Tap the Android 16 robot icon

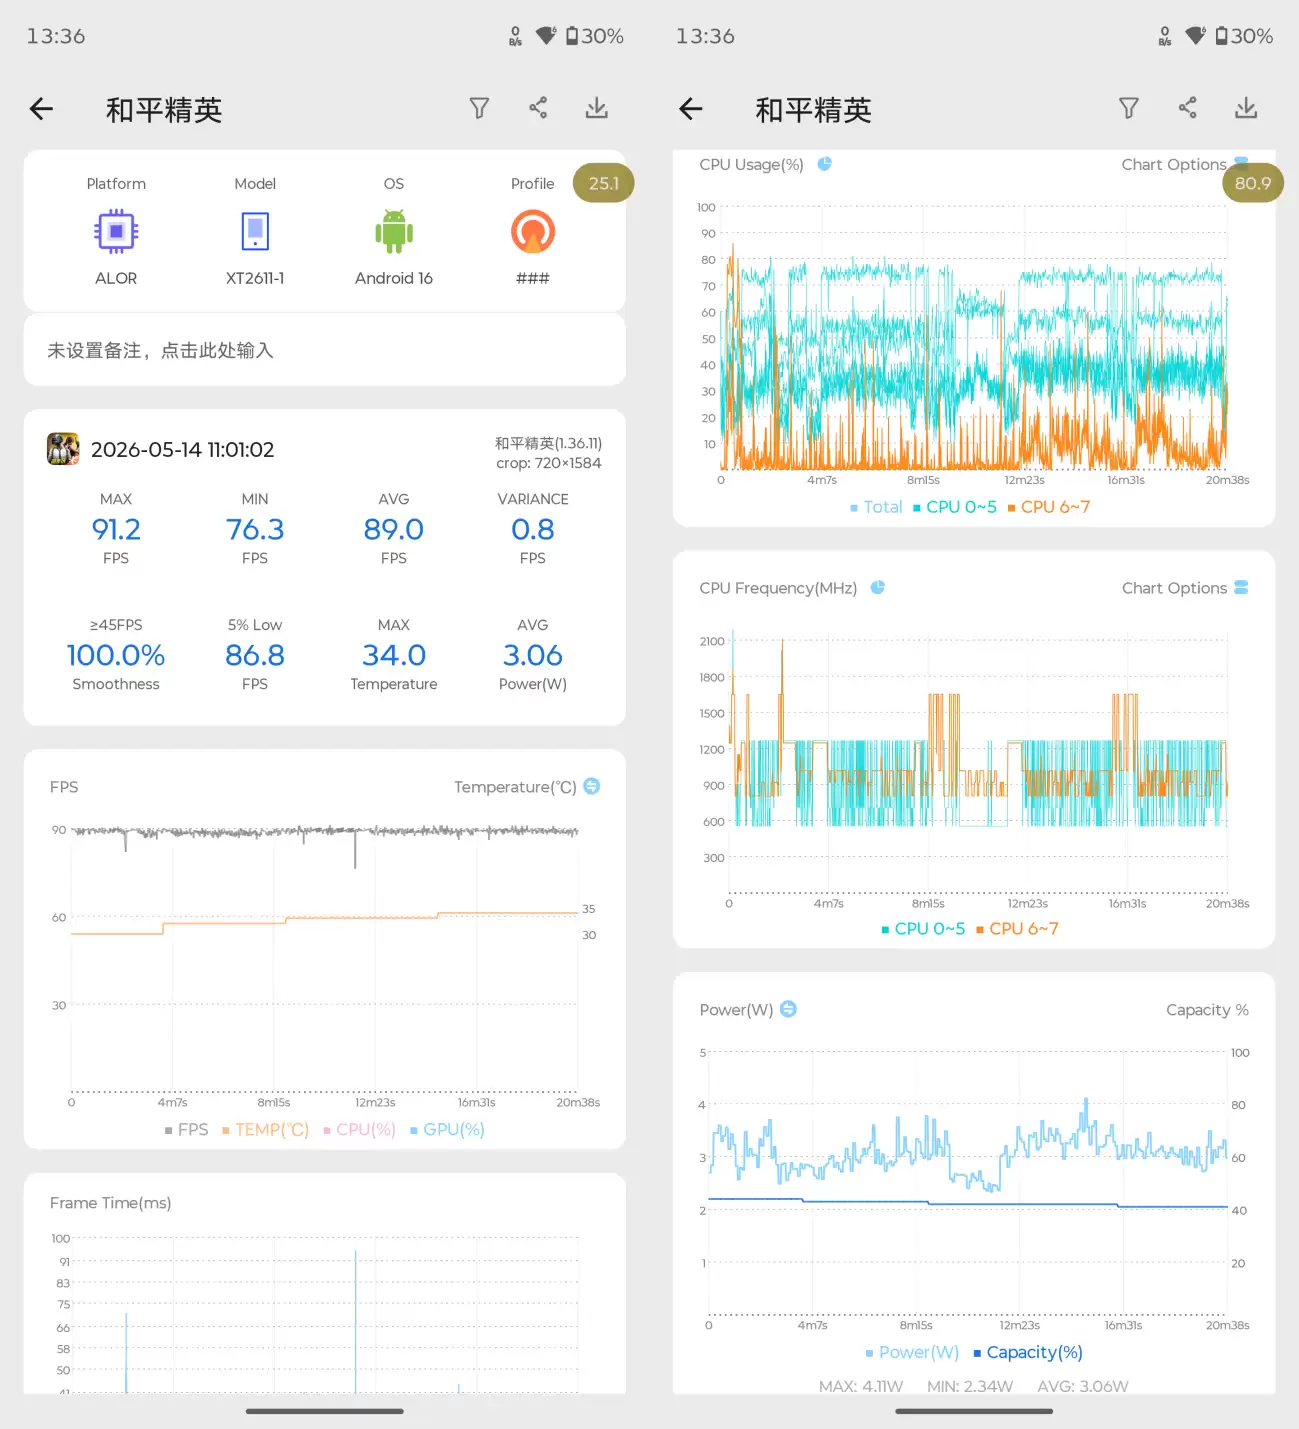pos(394,232)
